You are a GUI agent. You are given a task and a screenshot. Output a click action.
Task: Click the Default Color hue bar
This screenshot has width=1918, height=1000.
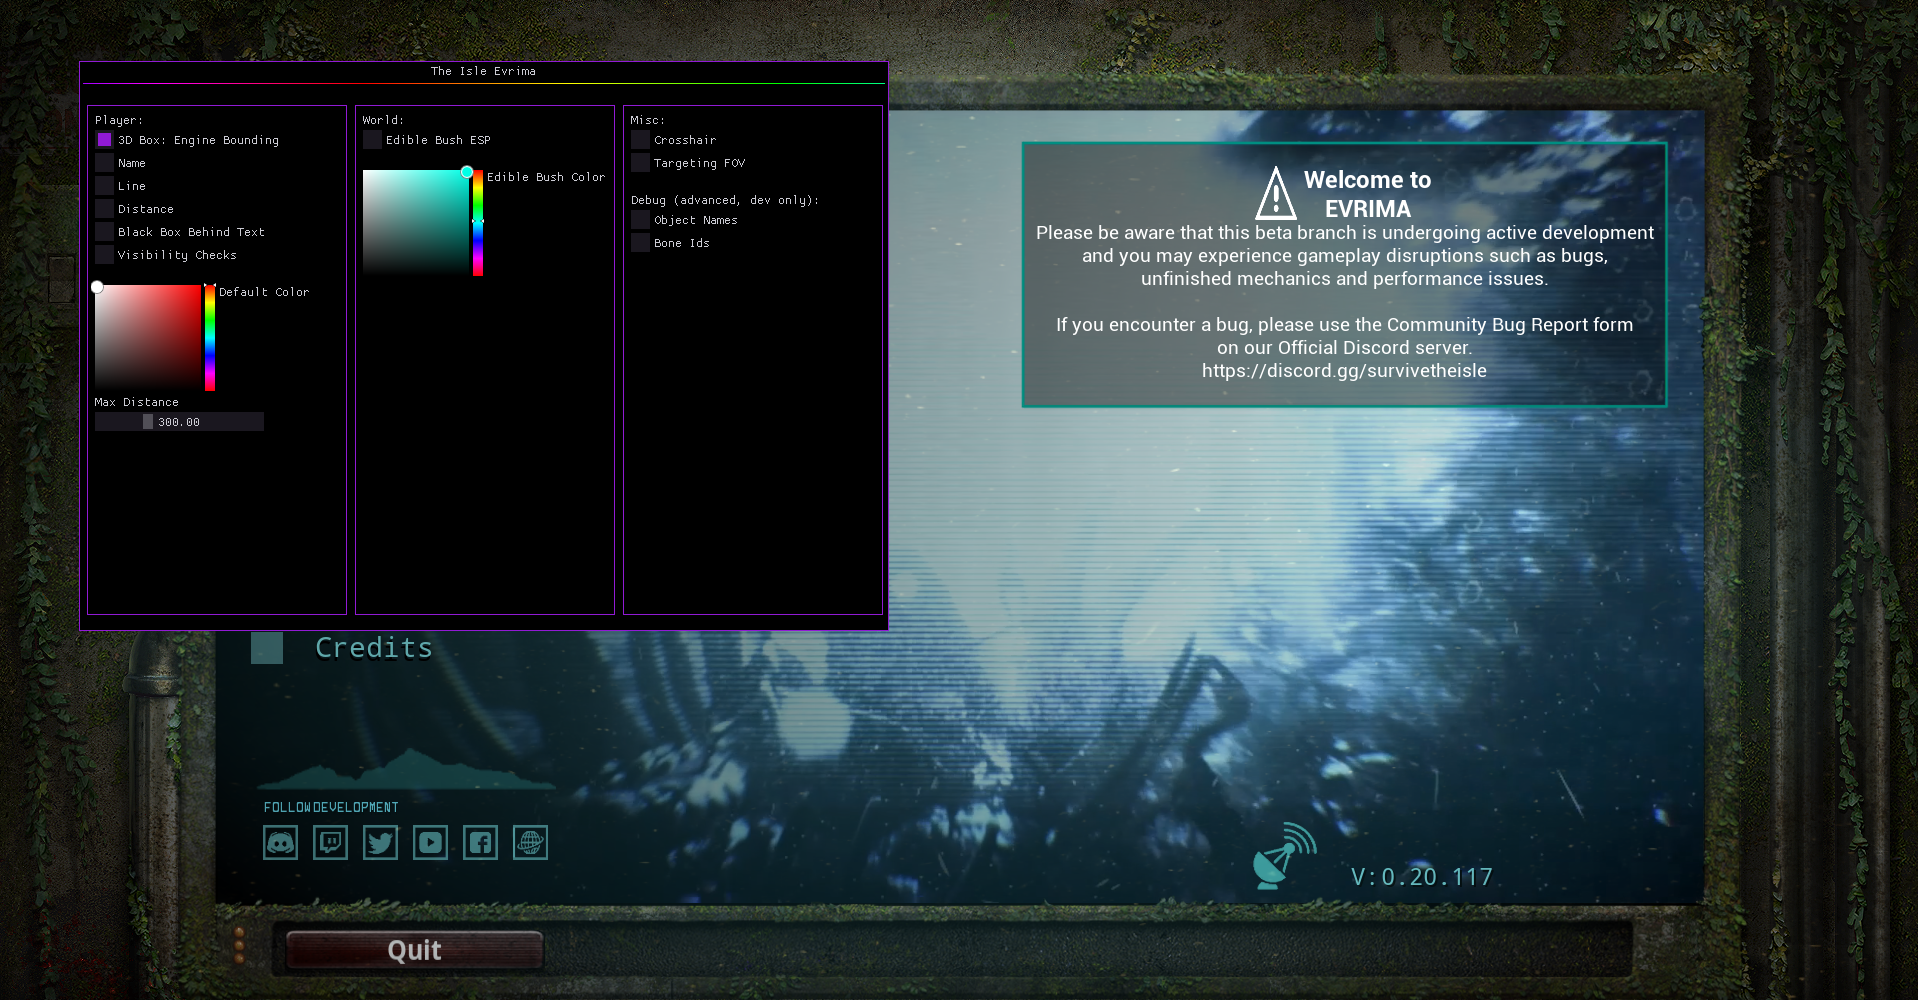[x=210, y=337]
